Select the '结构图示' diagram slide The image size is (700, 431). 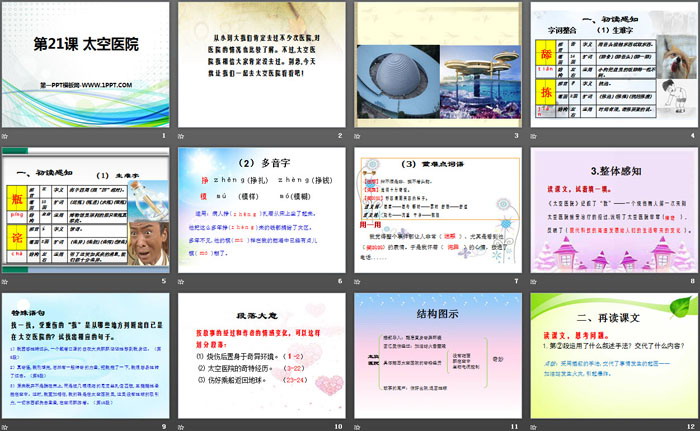(x=437, y=354)
